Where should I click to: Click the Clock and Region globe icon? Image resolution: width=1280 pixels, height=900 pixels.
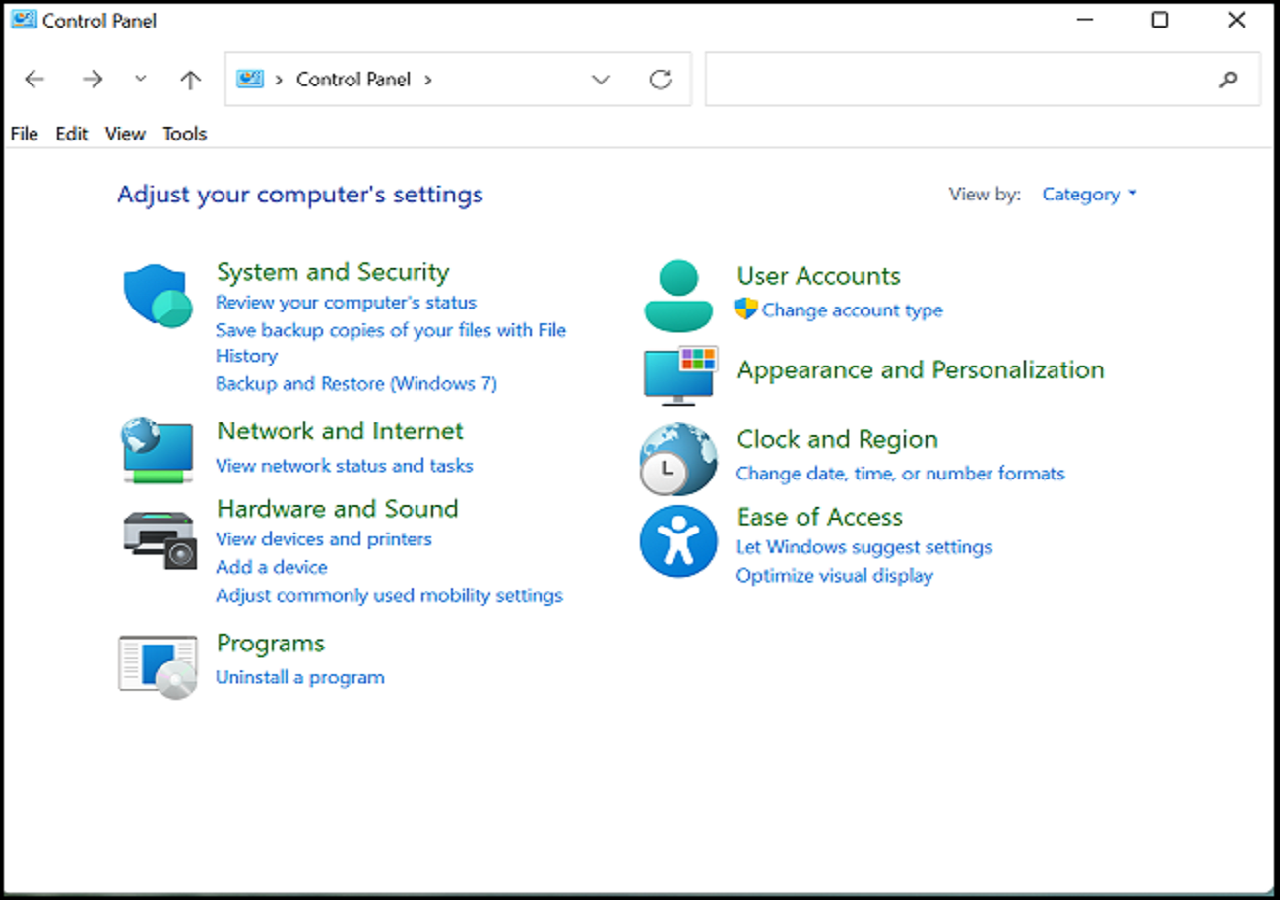pos(678,459)
